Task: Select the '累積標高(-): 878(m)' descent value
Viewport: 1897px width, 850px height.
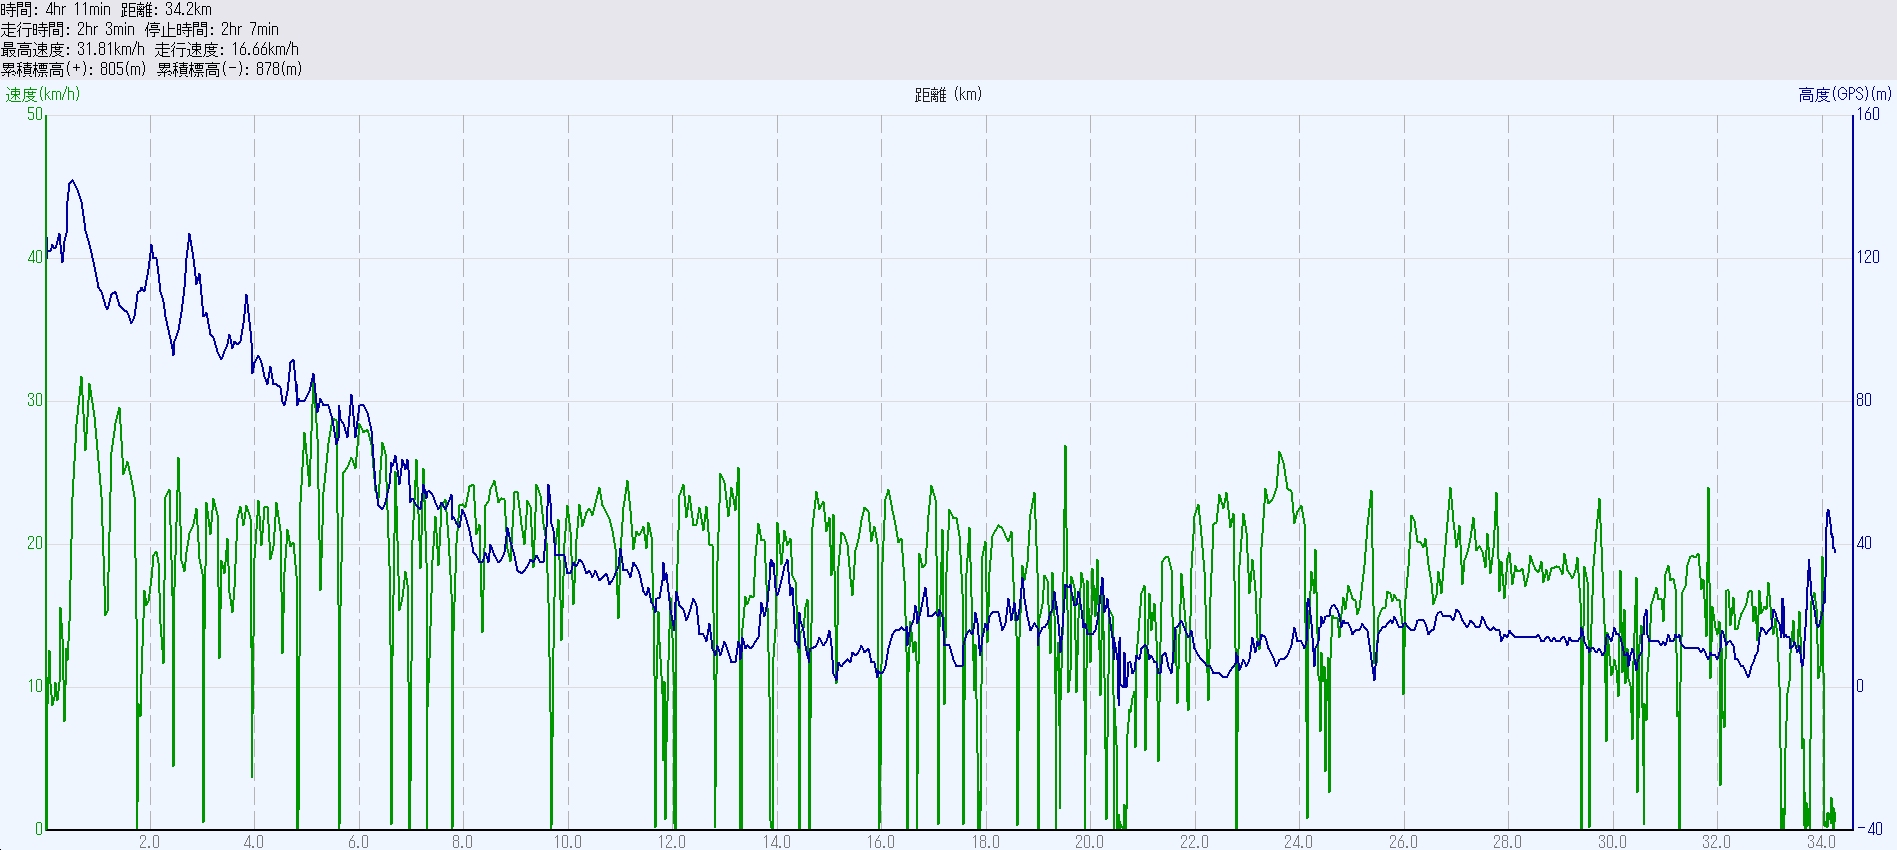Action: tap(229, 69)
